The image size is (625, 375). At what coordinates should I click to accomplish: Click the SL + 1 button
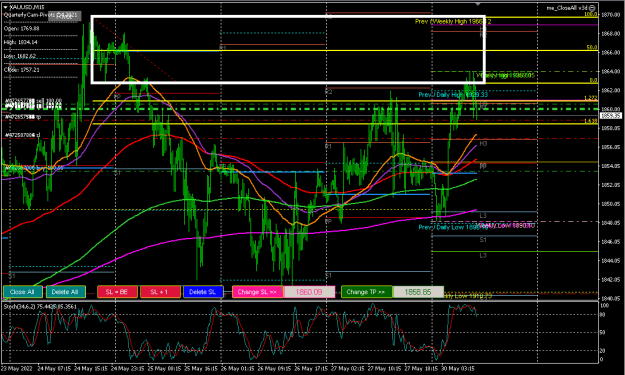pos(160,292)
